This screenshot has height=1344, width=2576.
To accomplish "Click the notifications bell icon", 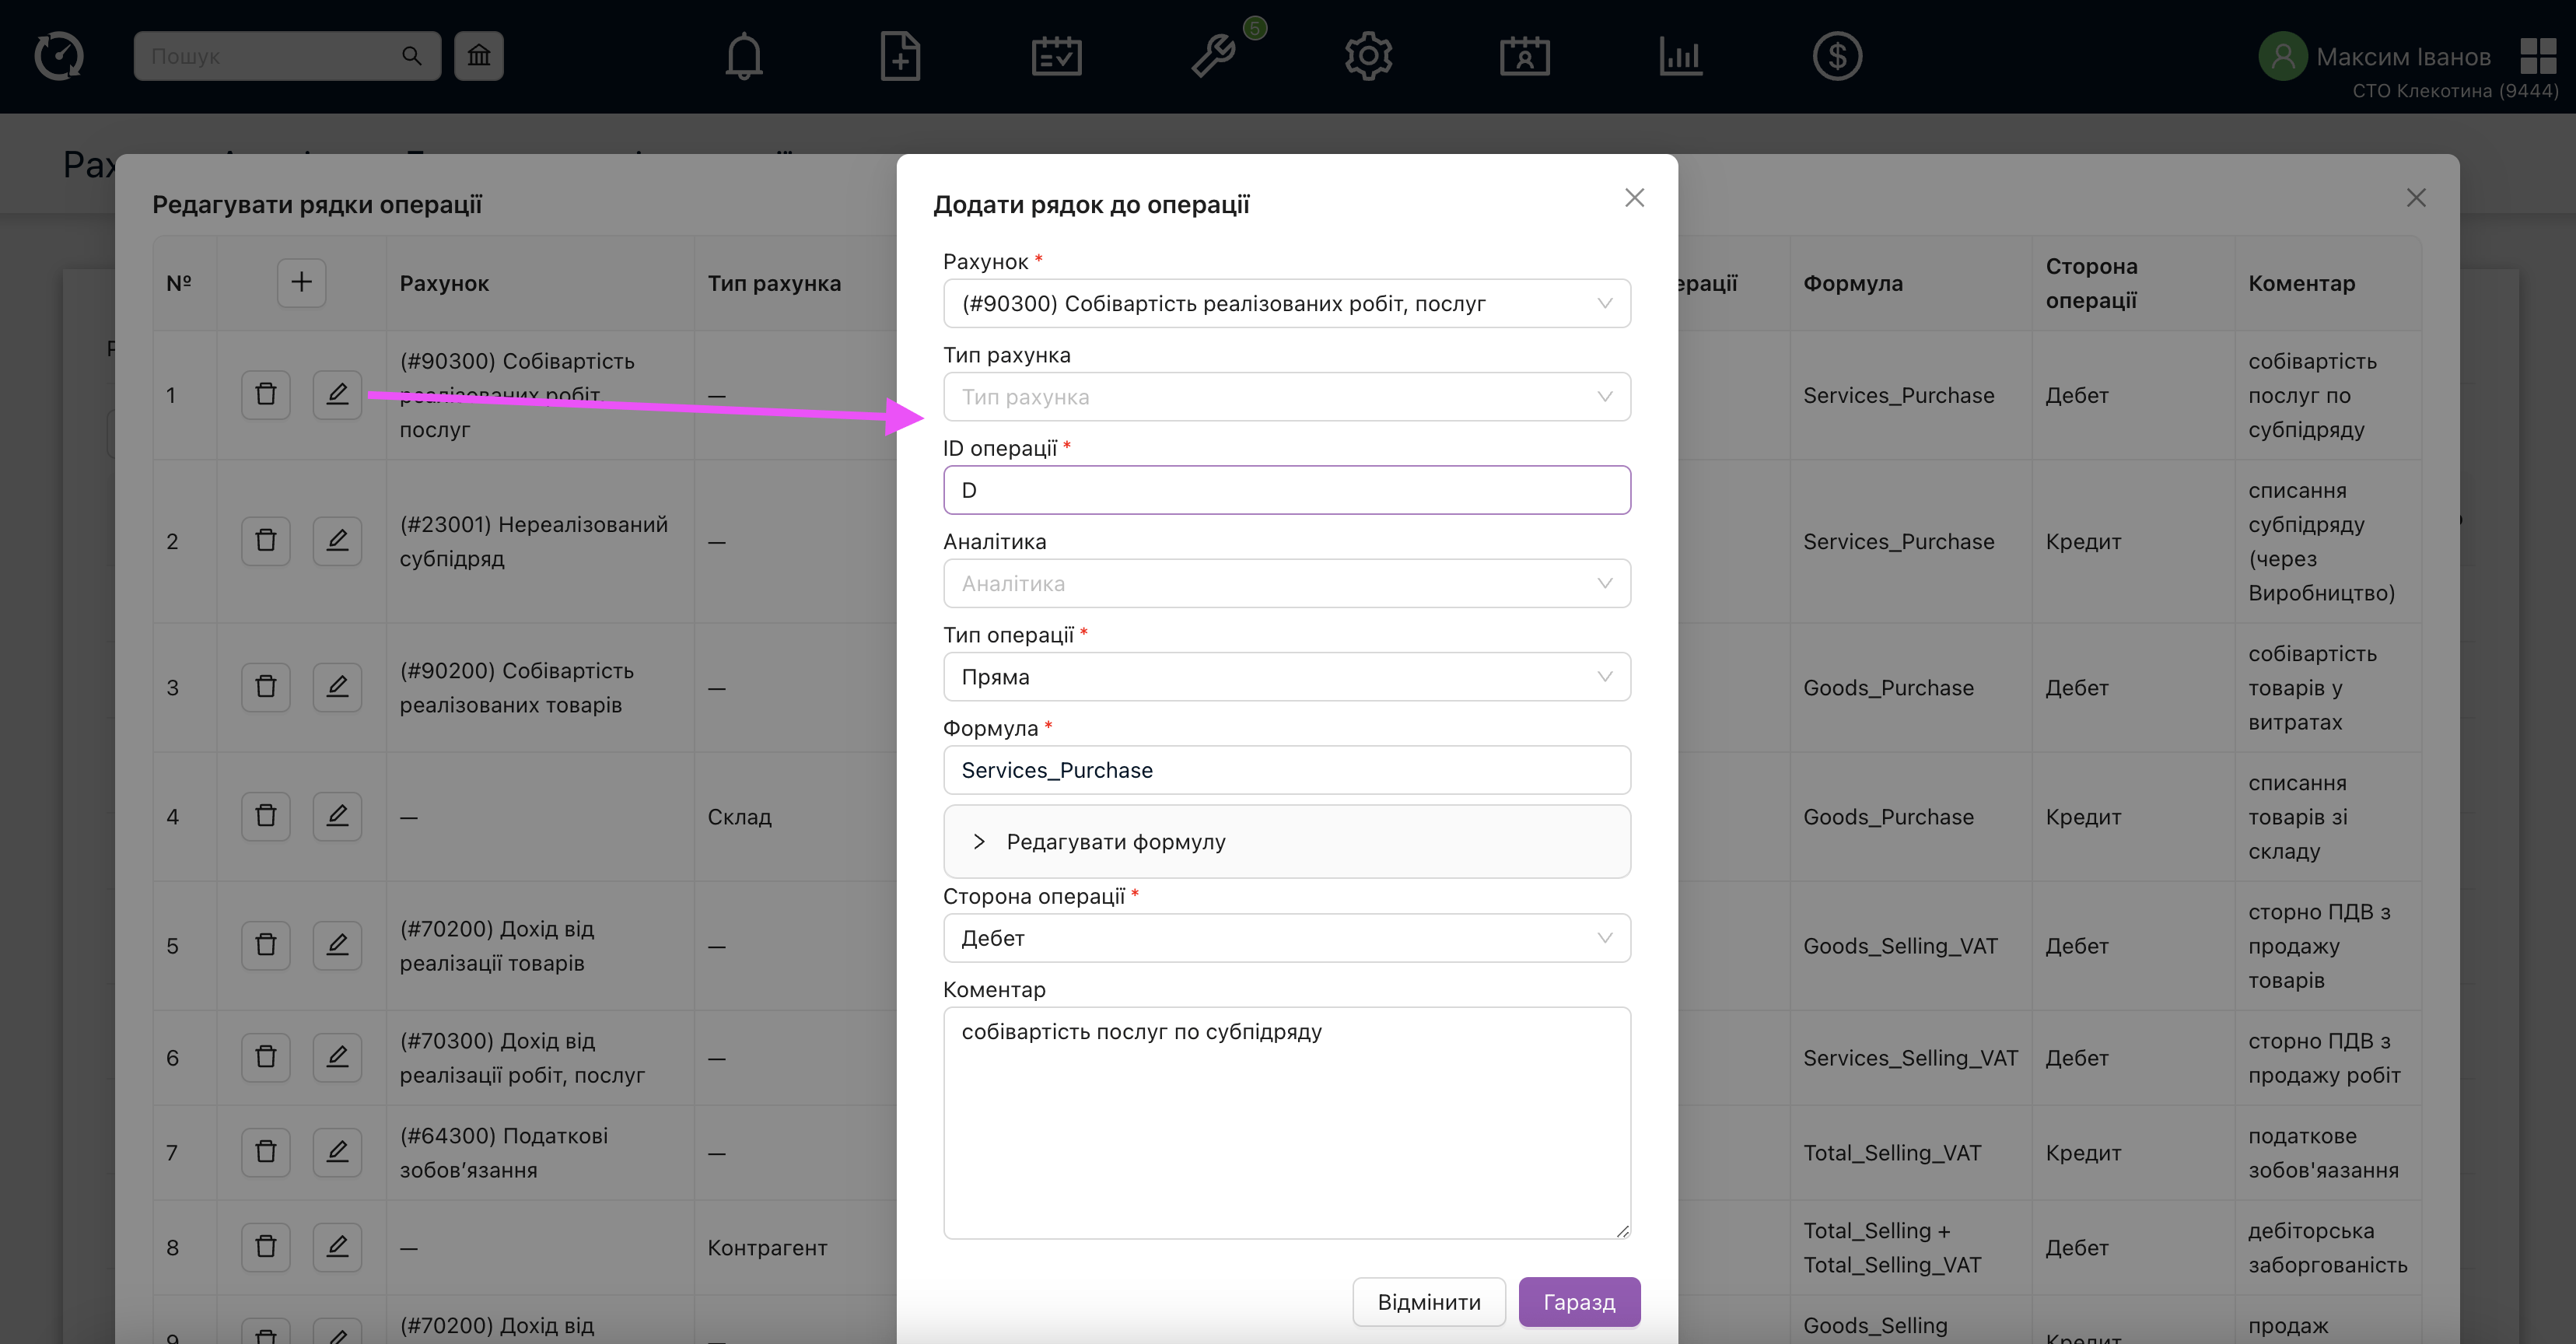I will tap(743, 57).
